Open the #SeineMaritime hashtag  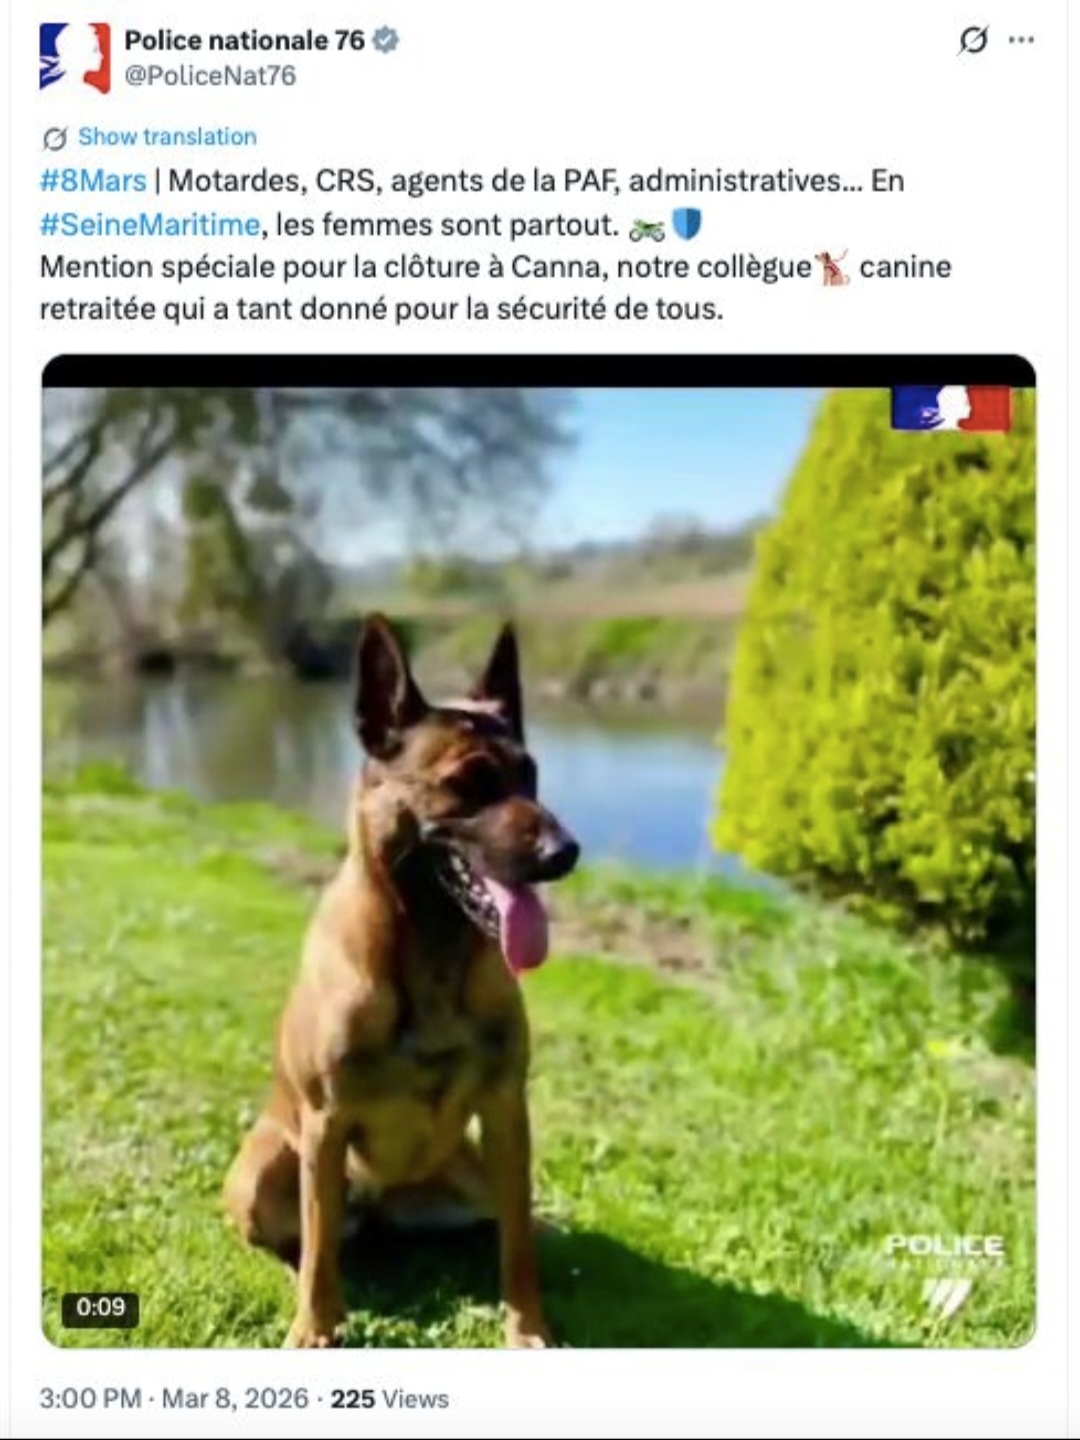[149, 224]
